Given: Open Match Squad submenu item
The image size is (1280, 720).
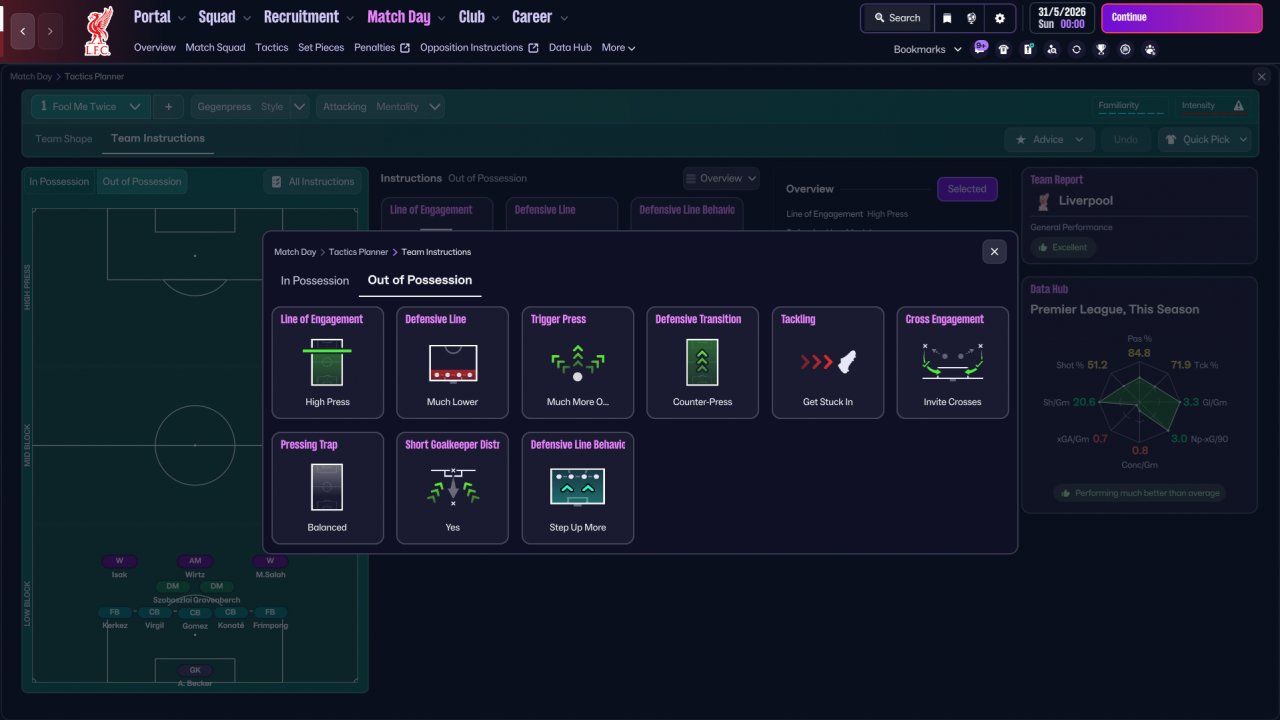Looking at the screenshot, I should coord(215,48).
